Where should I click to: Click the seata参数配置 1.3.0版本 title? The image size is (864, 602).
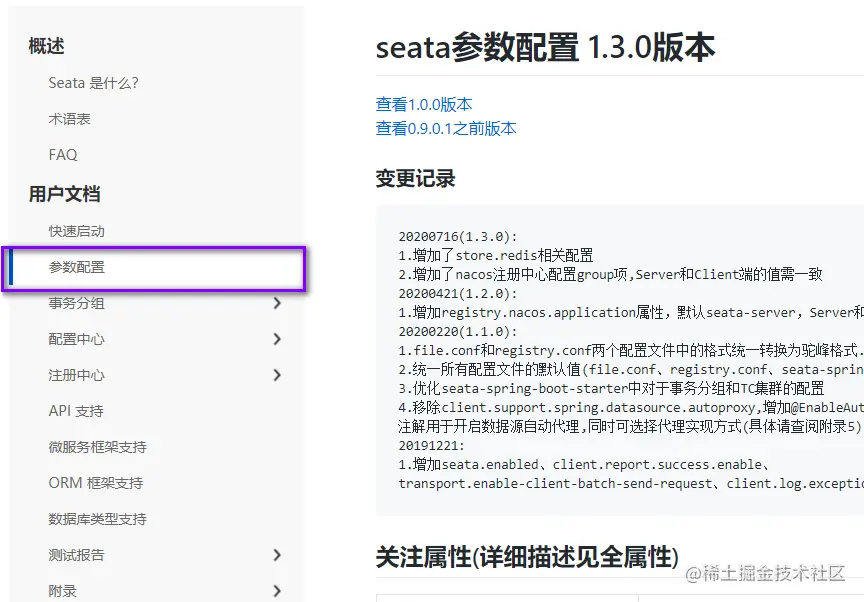tap(545, 47)
